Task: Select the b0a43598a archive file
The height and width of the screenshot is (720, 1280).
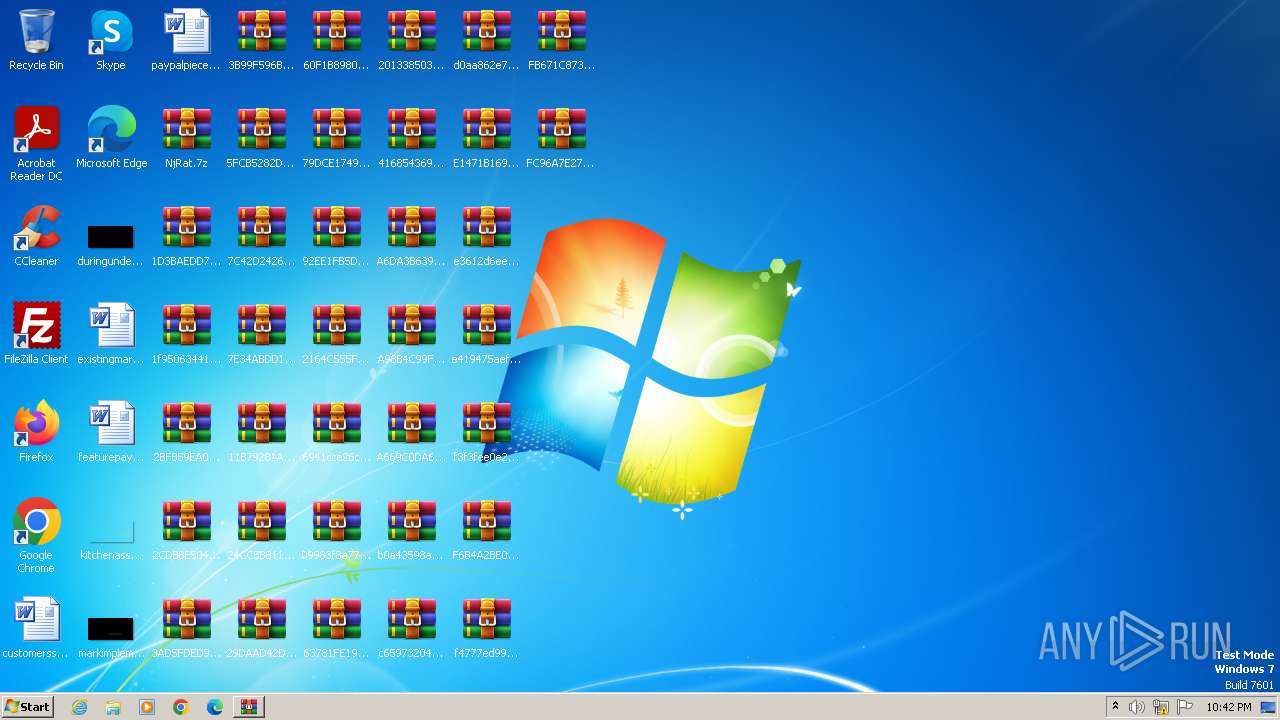Action: tap(411, 530)
